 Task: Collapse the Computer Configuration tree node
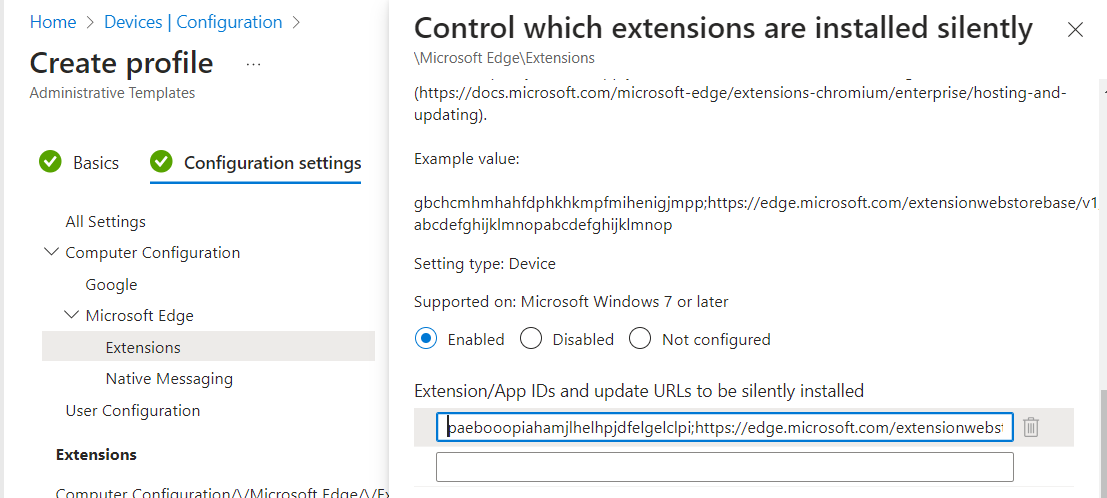(51, 252)
